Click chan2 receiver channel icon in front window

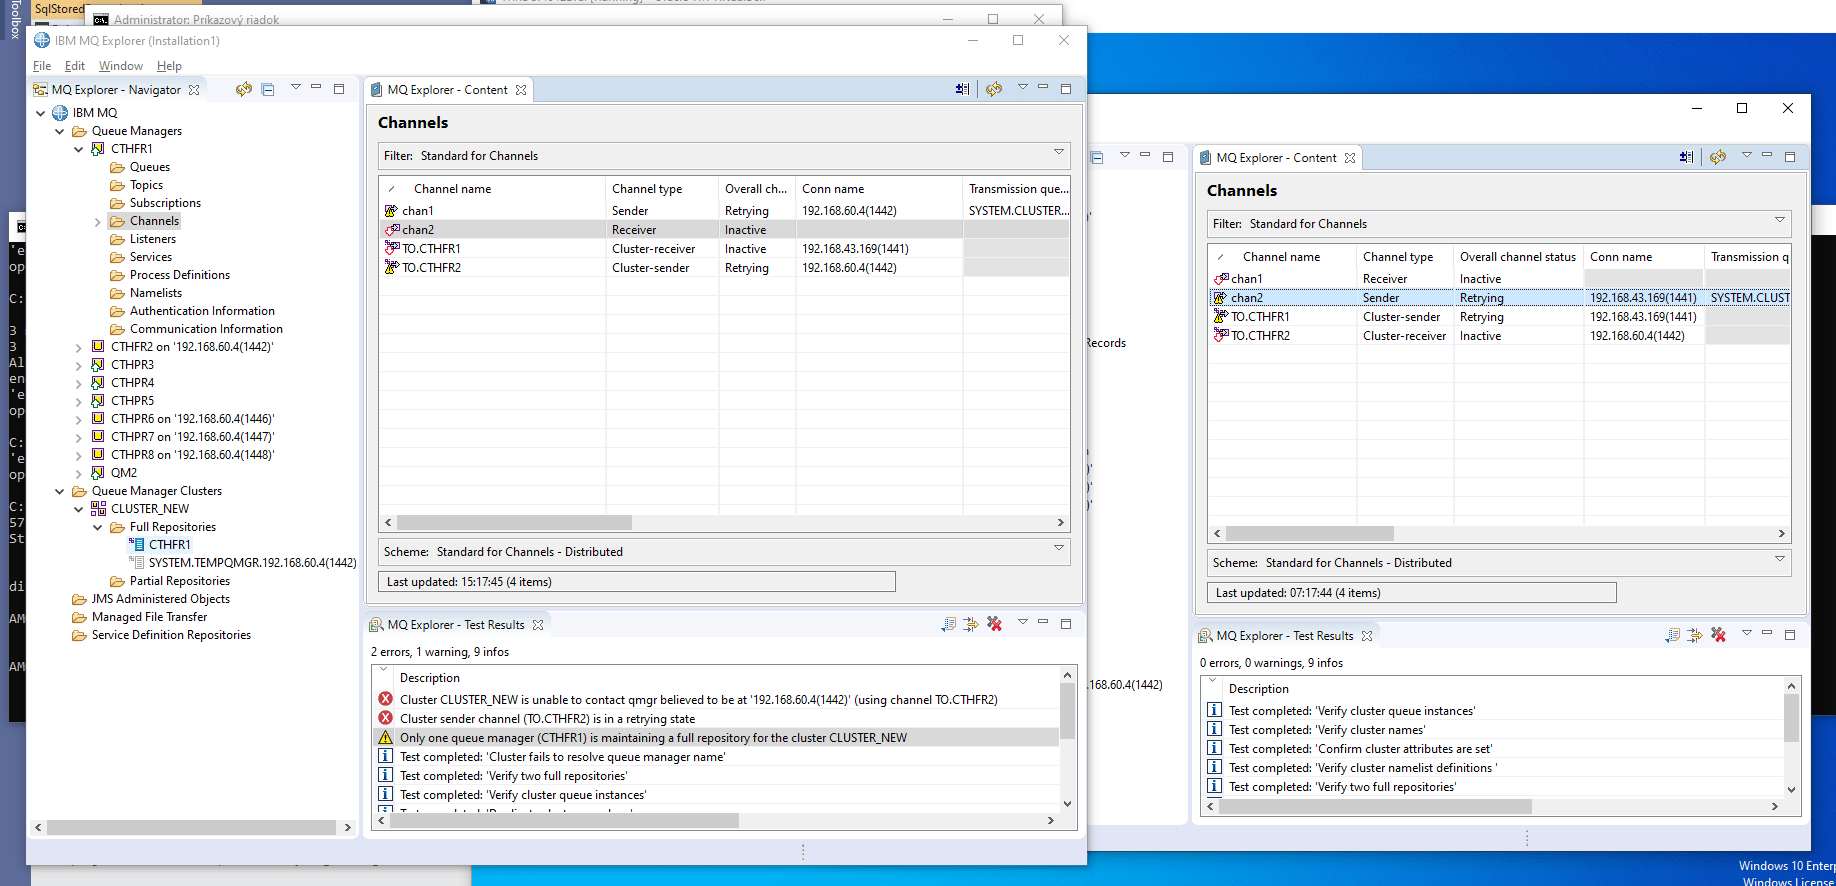391,230
